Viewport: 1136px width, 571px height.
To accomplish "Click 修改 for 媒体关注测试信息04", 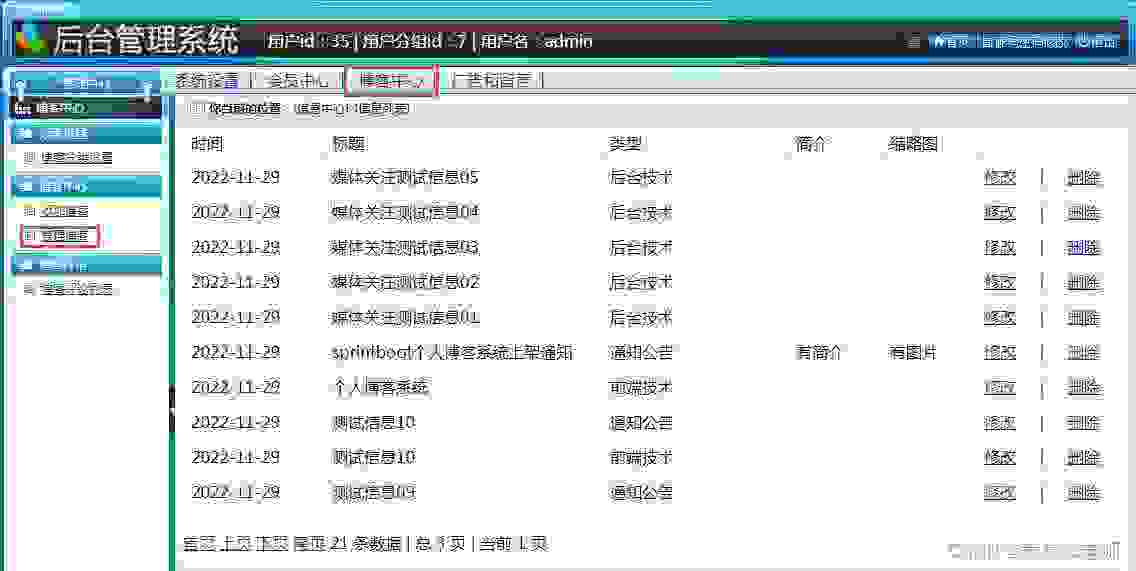I will pyautogui.click(x=1000, y=212).
